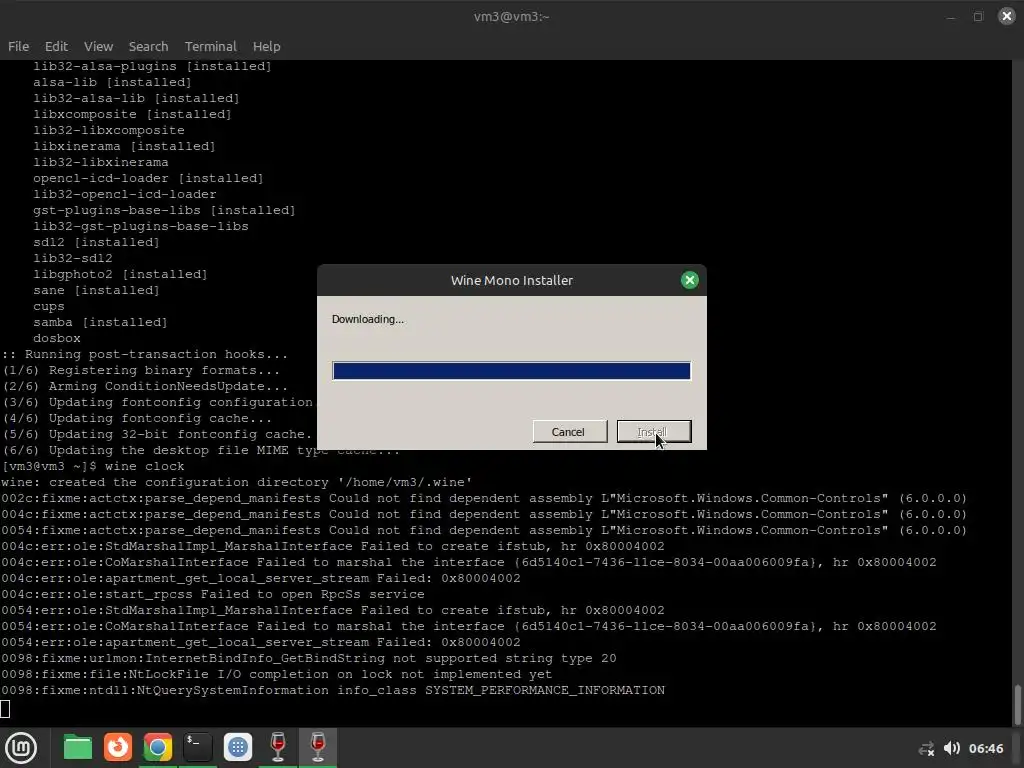Click the 'created the configuration directory' line

coord(236,482)
